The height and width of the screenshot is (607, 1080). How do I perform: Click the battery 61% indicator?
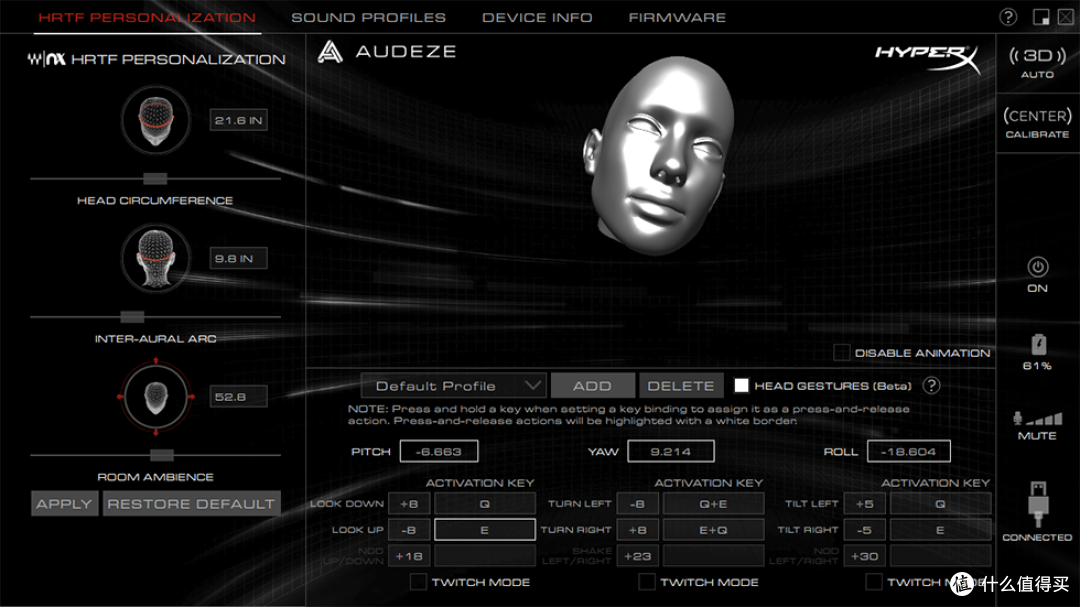pos(1037,352)
